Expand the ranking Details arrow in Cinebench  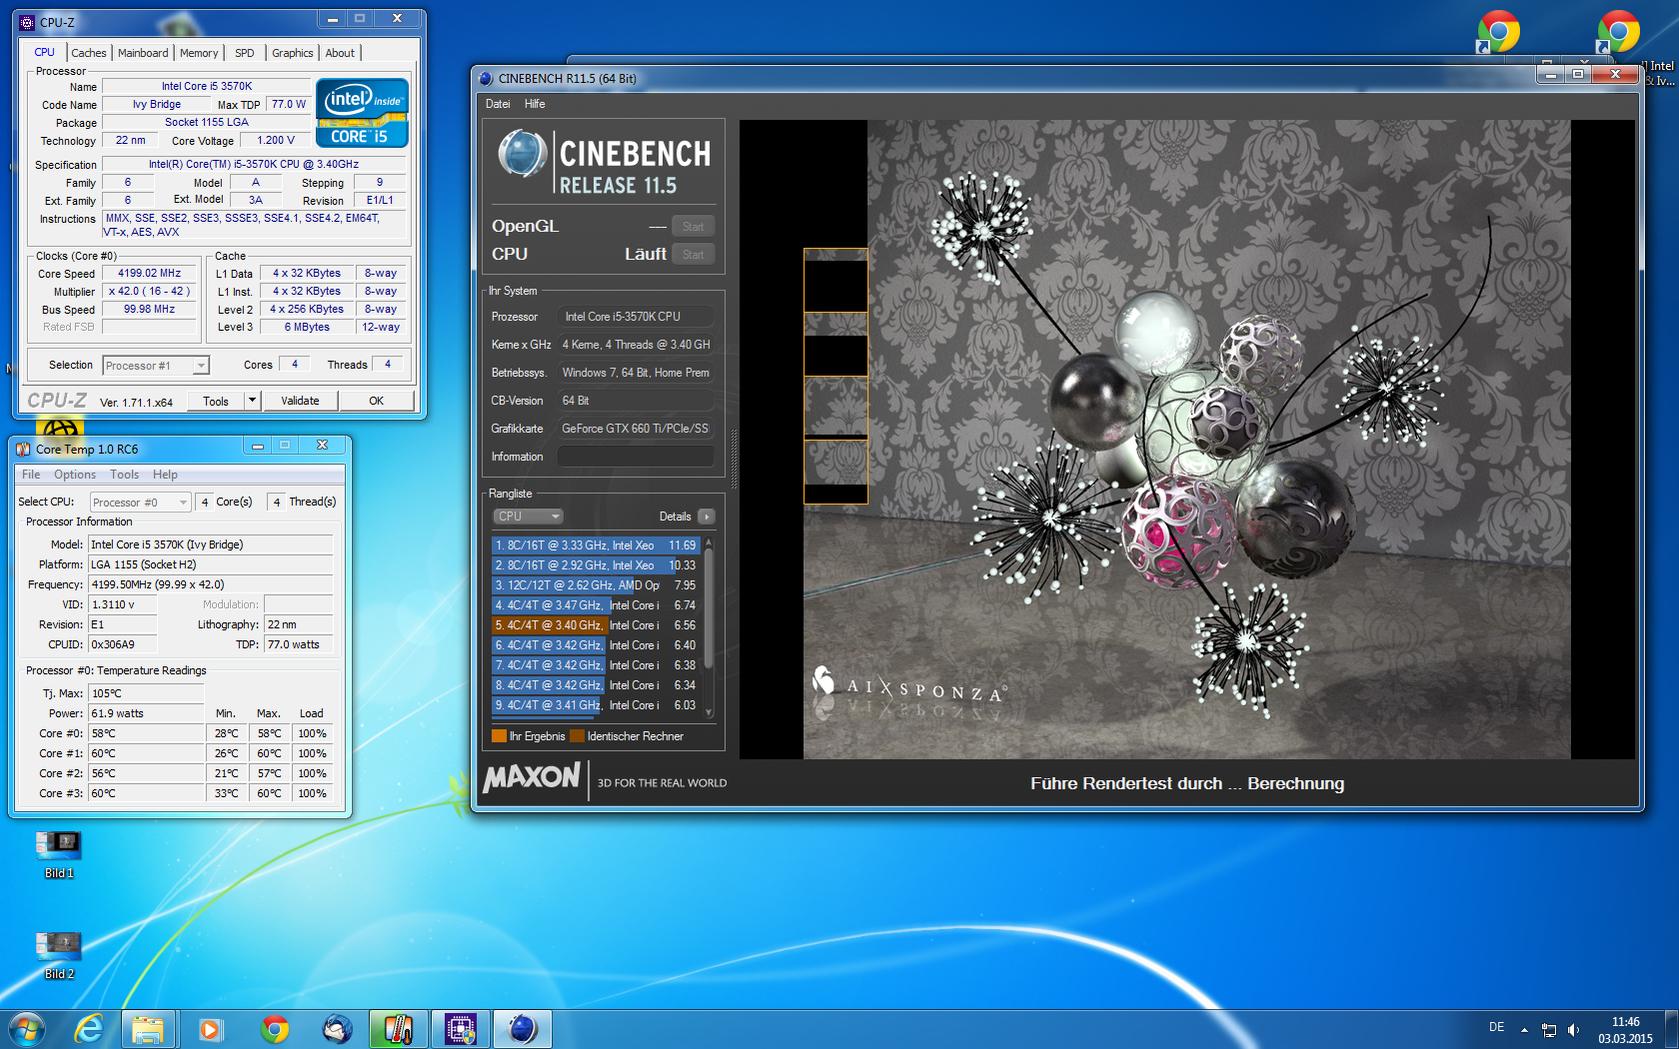(706, 516)
